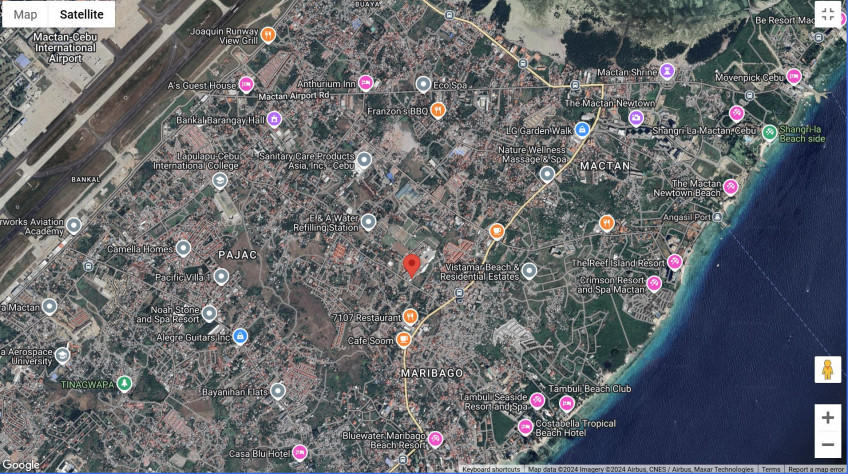Select Lapulapu-Cebu International College marker

[x=220, y=180]
